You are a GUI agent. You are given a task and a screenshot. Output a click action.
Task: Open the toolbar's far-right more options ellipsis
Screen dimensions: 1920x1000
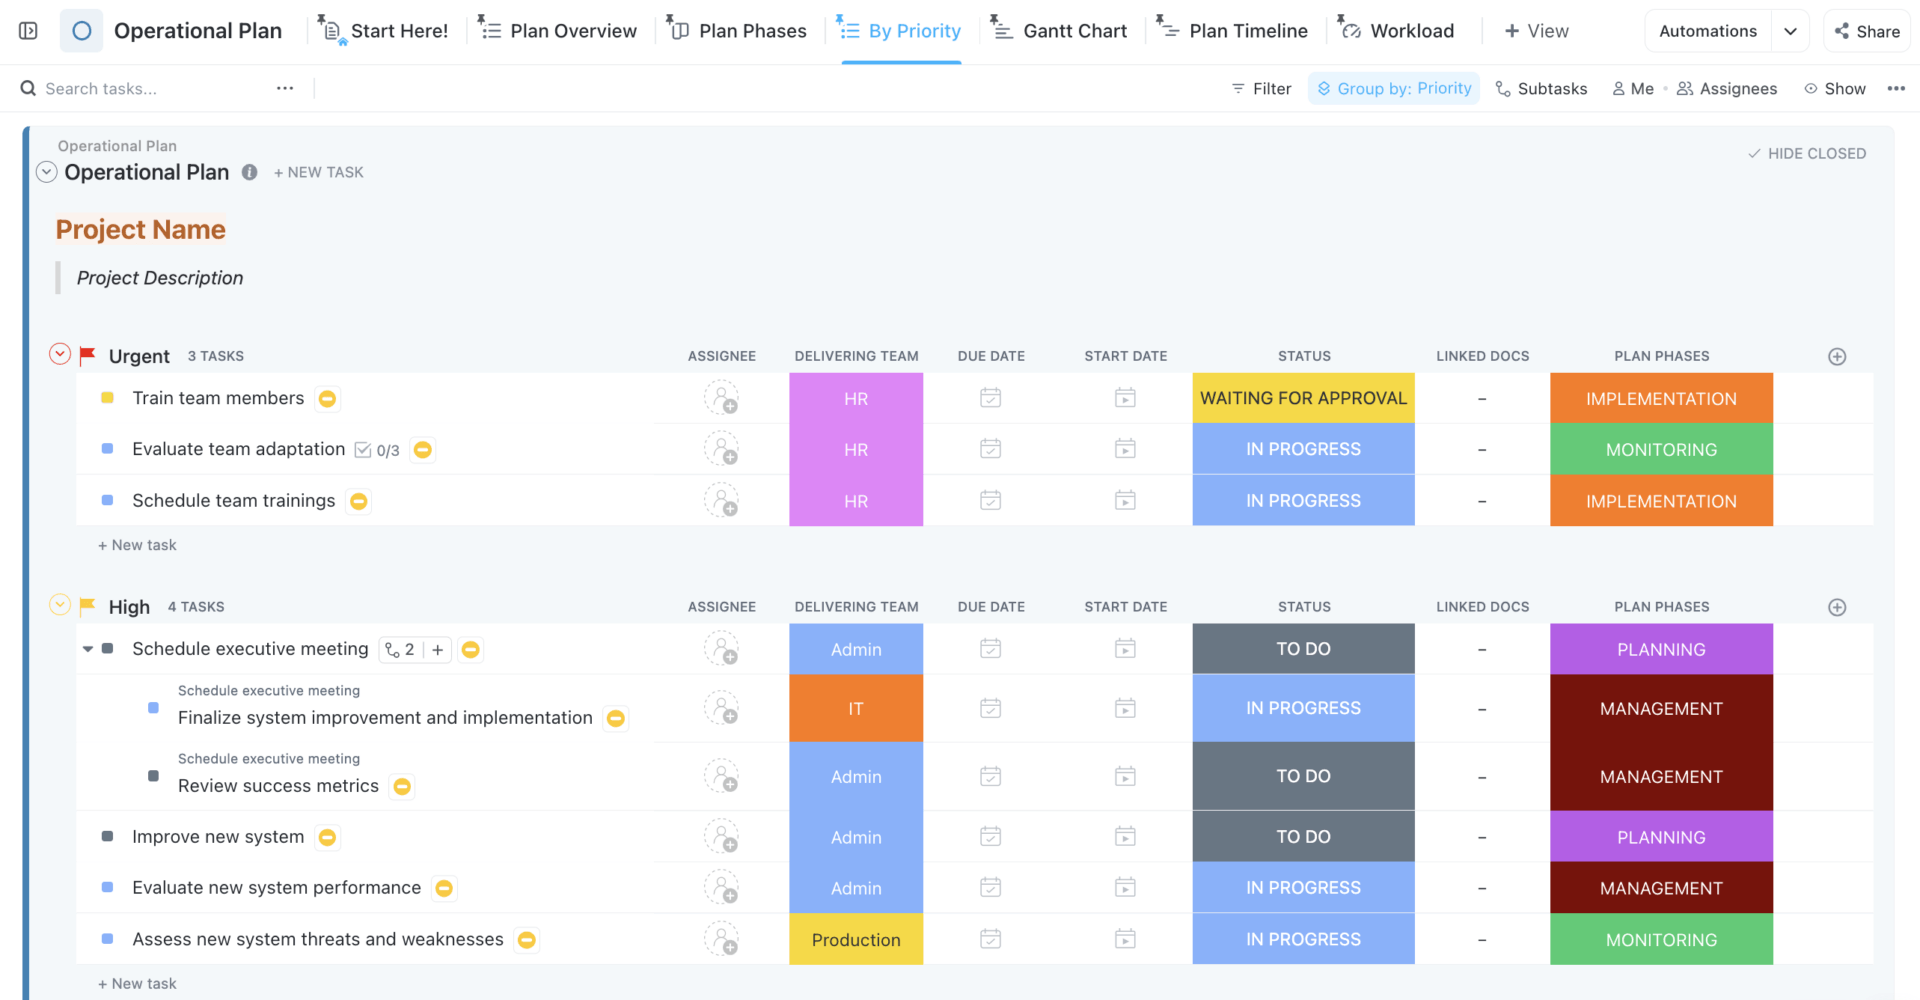[x=1896, y=89]
